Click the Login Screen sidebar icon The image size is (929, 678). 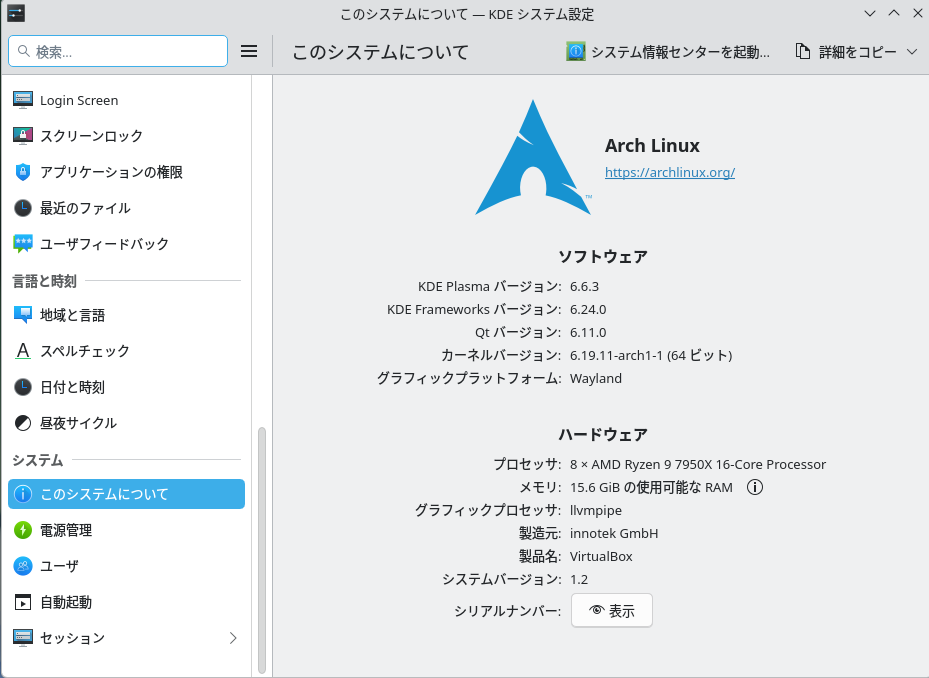[x=22, y=100]
